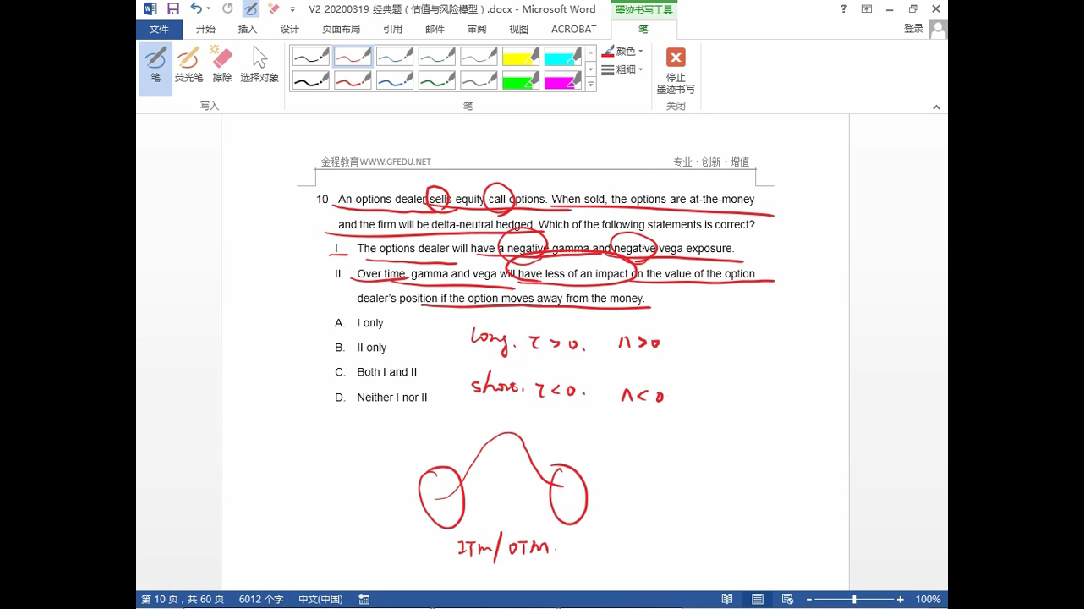The height and width of the screenshot is (609, 1084).
Task: Click the Word application icon
Action: [149, 9]
